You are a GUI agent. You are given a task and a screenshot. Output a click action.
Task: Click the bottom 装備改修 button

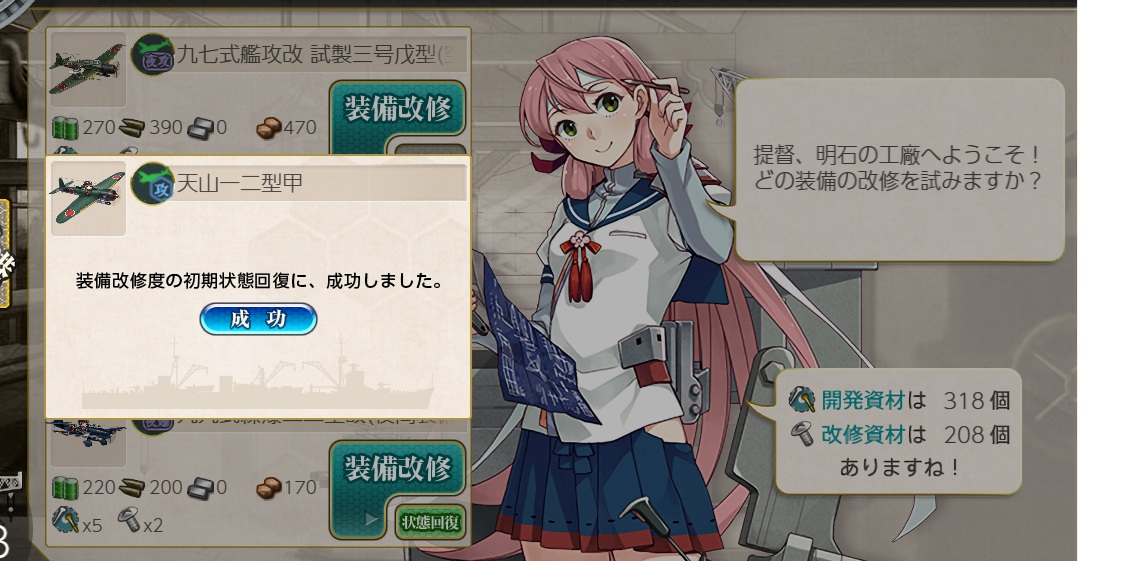(x=398, y=469)
